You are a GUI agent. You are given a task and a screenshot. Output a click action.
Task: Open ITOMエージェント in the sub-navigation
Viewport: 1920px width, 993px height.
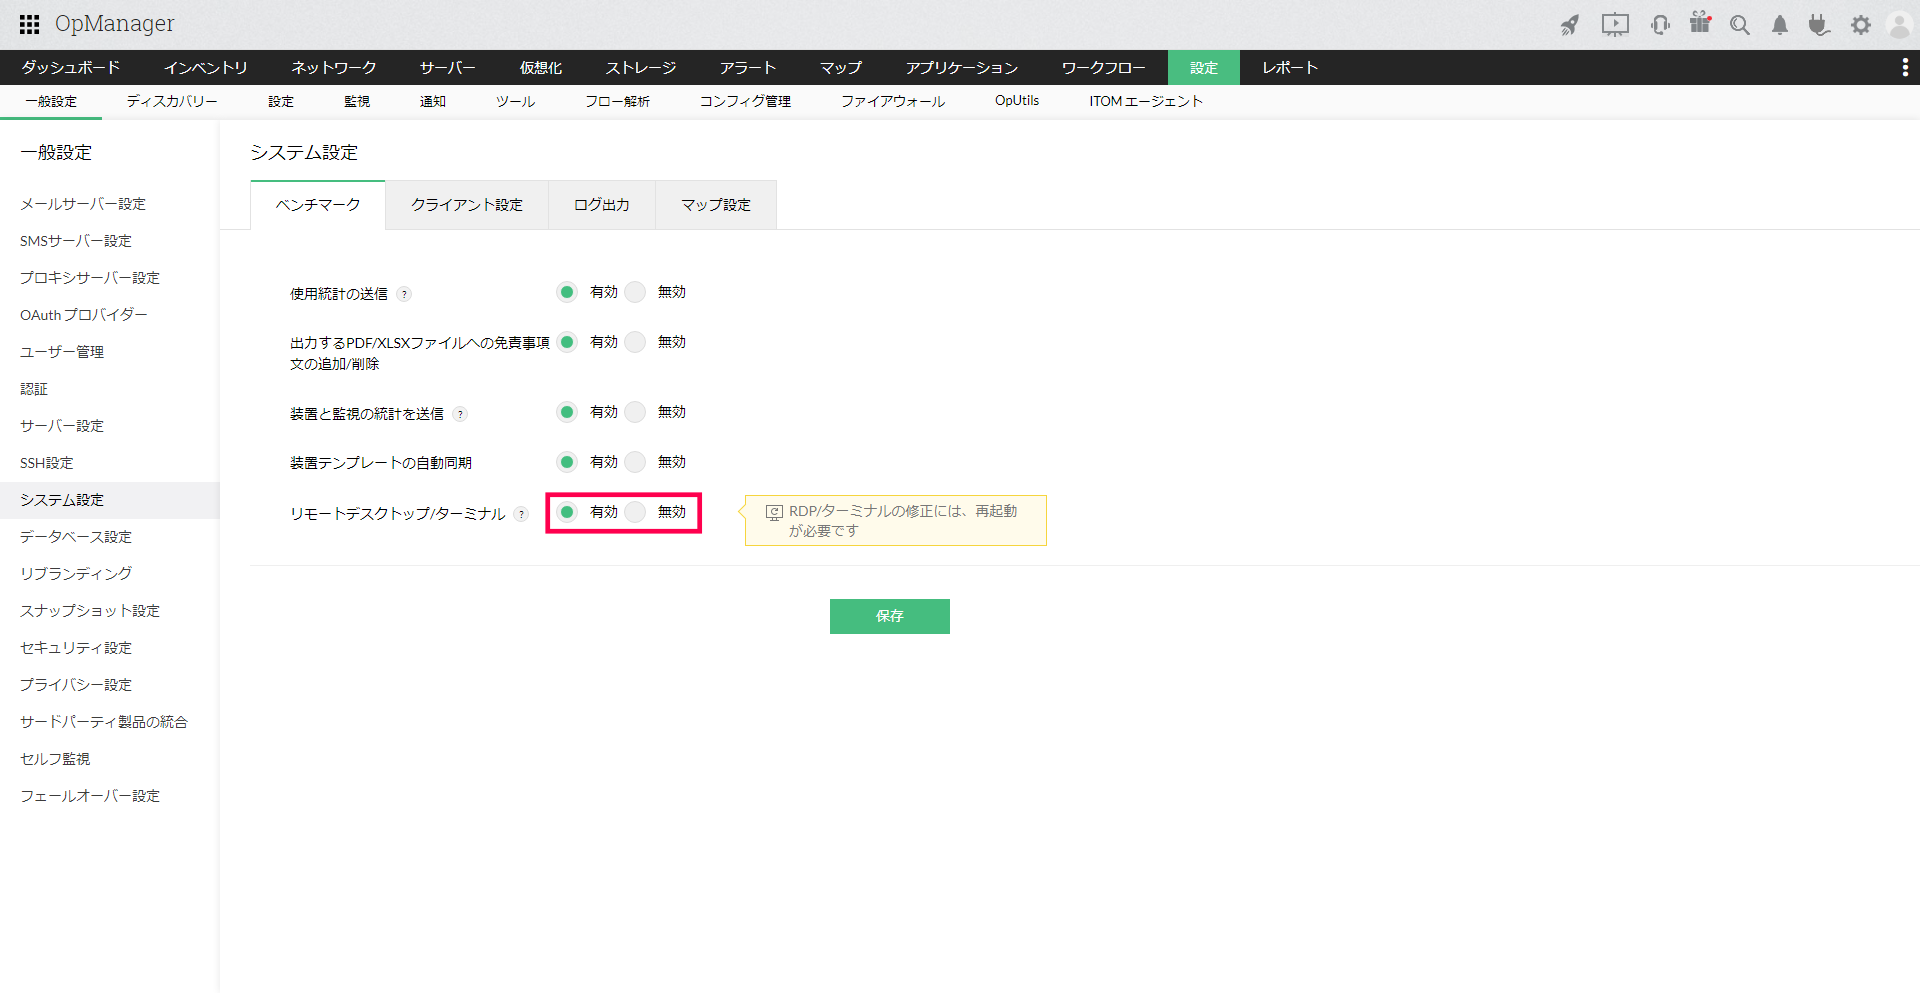point(1146,101)
